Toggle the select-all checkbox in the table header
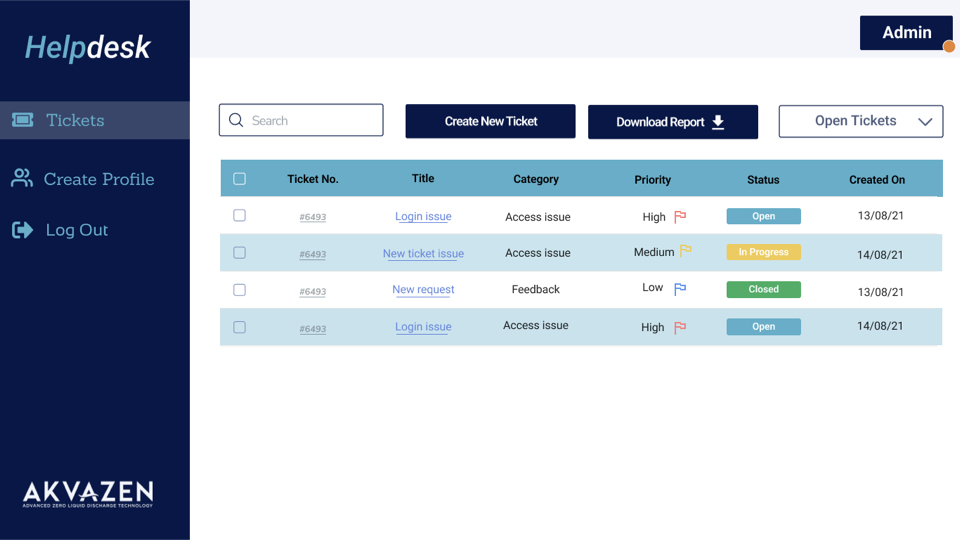Screen dimensions: 960x540 click(x=239, y=179)
